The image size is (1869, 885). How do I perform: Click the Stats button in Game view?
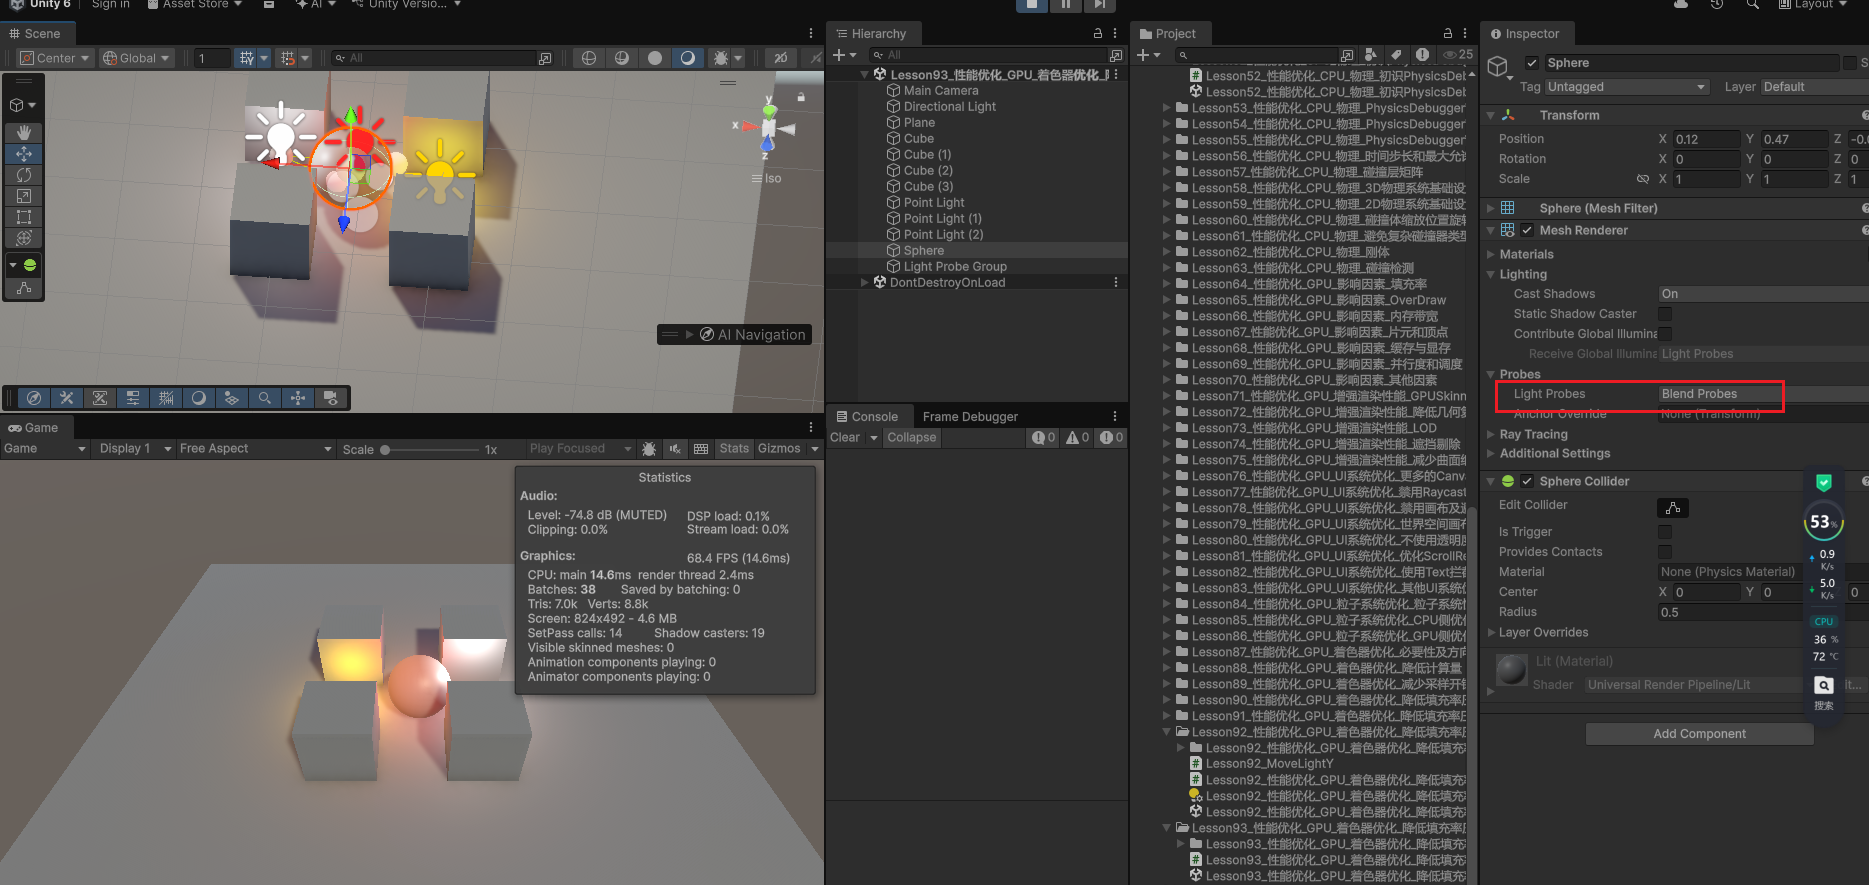pyautogui.click(x=733, y=449)
